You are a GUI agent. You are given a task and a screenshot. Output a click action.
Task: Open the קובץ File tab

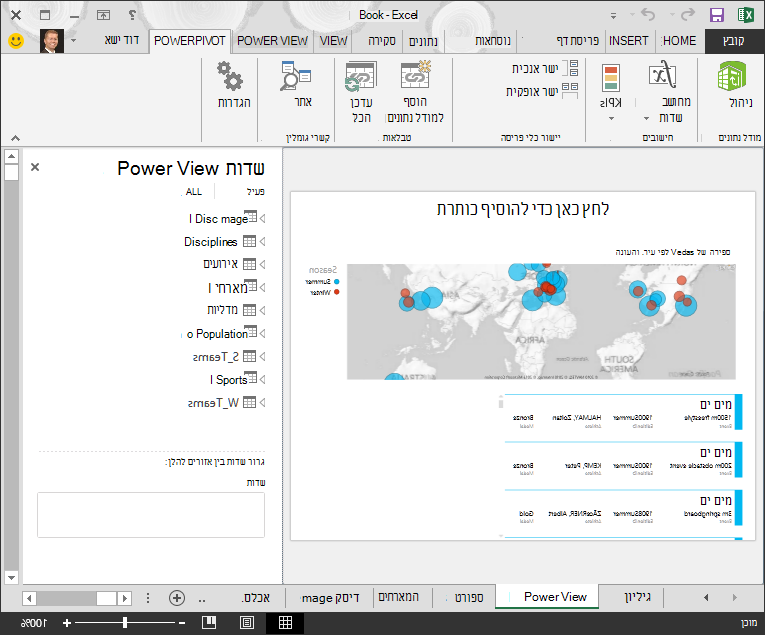(734, 41)
